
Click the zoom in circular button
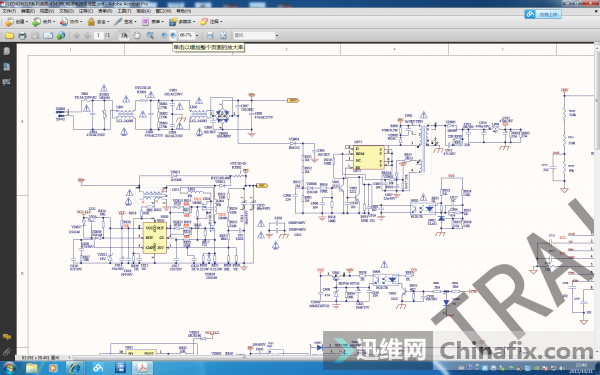coord(173,35)
